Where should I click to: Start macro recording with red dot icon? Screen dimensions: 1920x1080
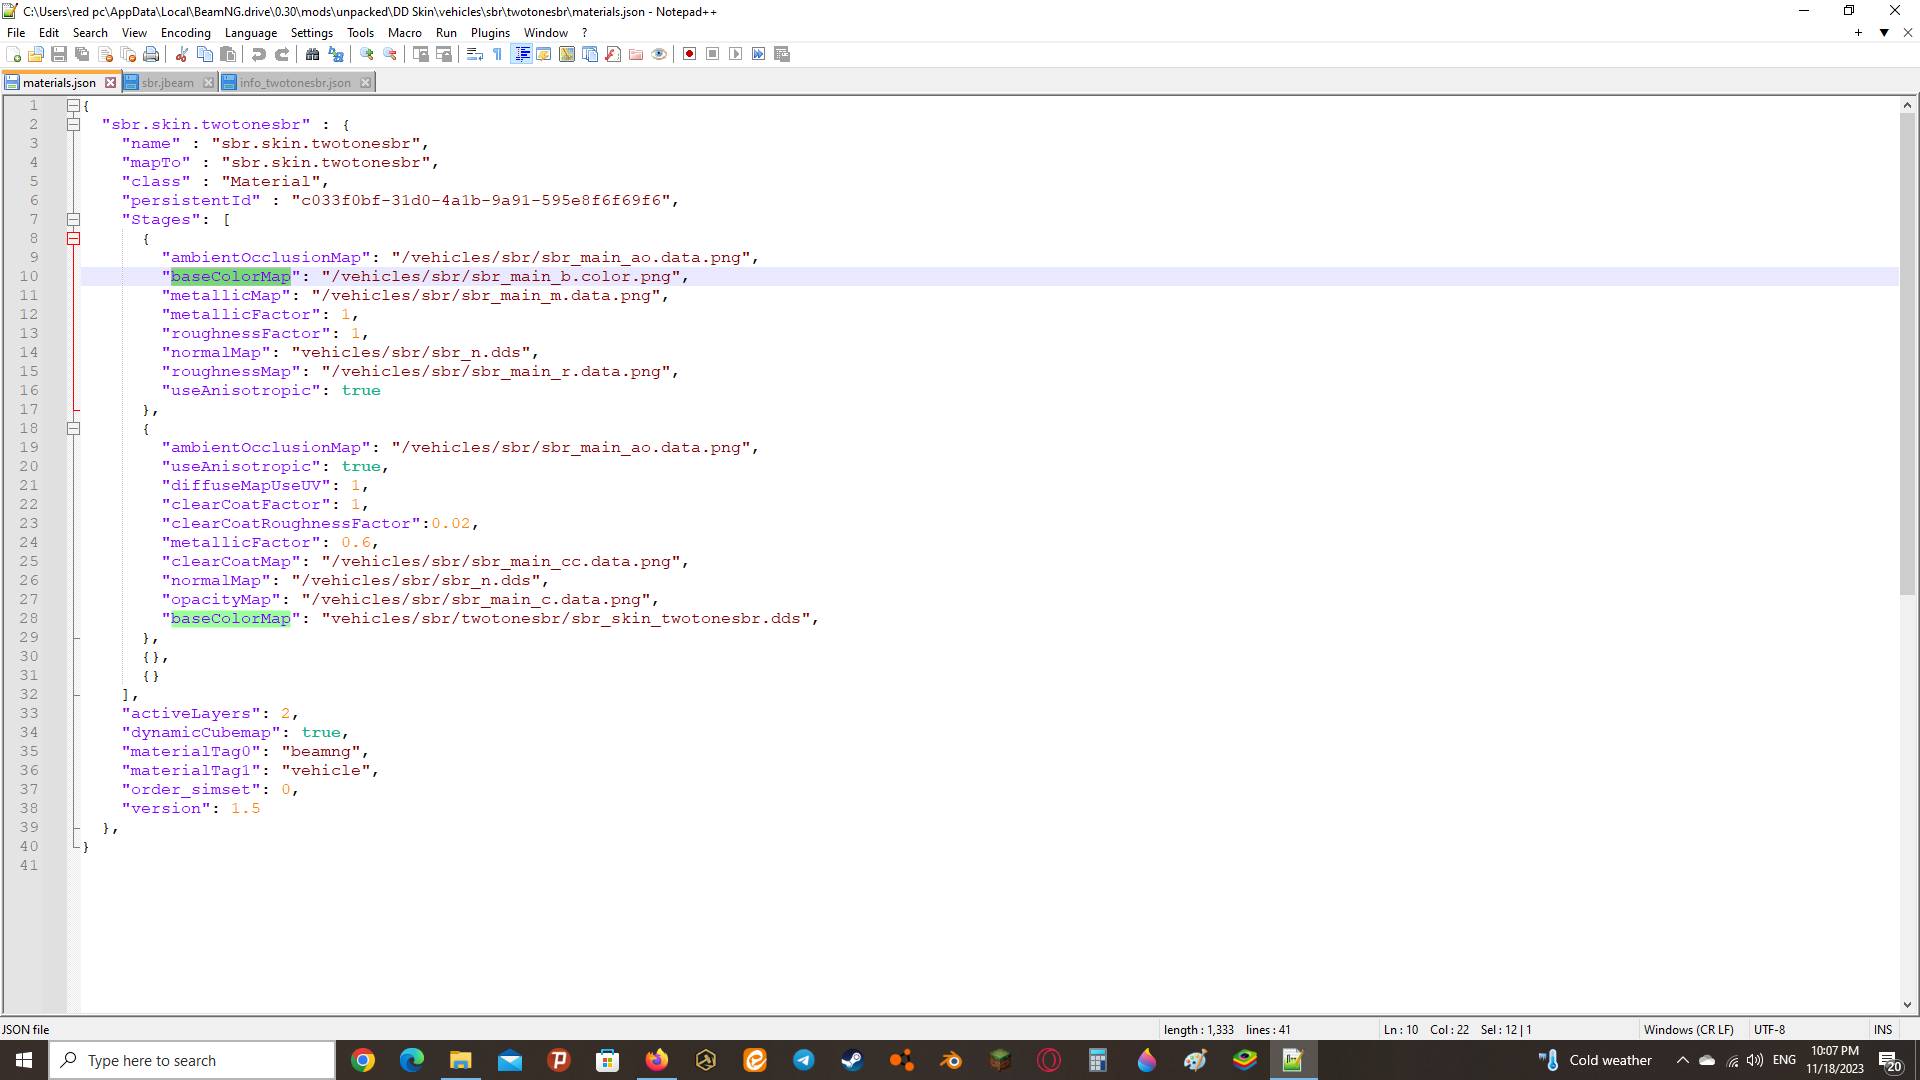point(689,54)
